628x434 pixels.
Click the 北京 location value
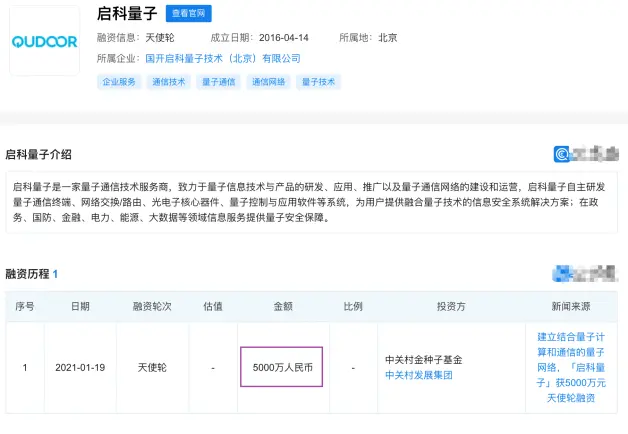388,38
